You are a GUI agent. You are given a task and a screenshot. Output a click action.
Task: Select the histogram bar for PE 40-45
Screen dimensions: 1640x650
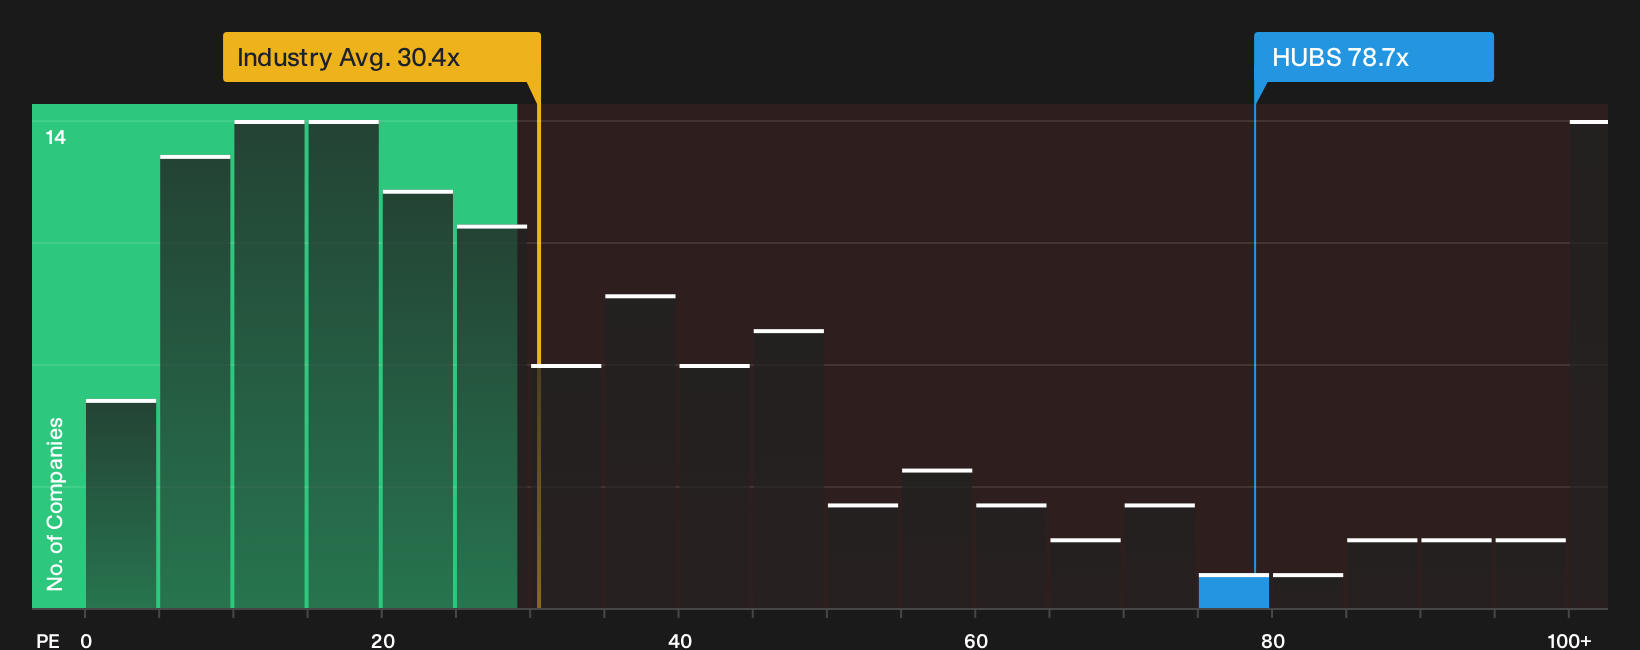(x=714, y=486)
